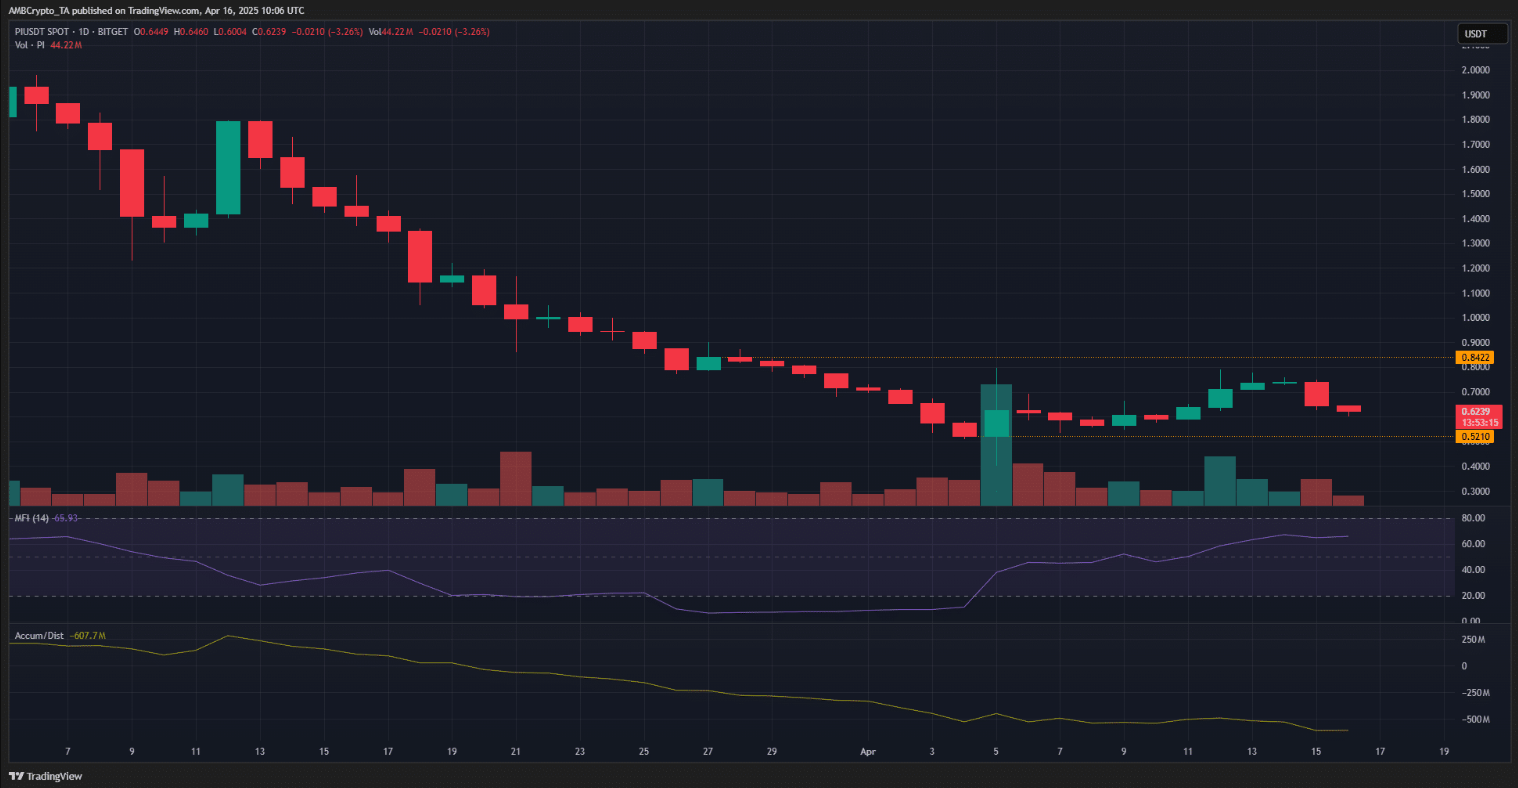1518x788 pixels.
Task: Click the -500M label on Accum/Dist scale
Action: [1474, 720]
